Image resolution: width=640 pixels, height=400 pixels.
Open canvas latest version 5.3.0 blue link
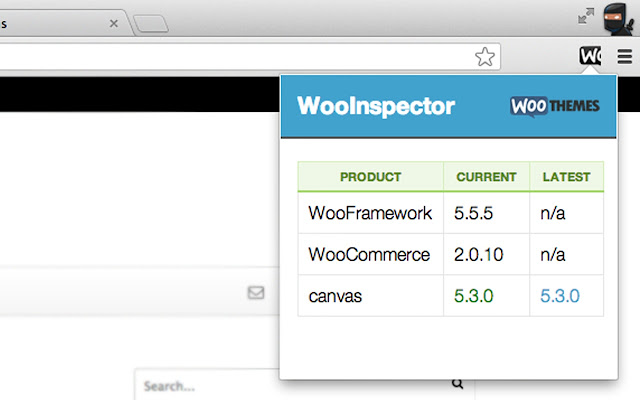point(560,296)
